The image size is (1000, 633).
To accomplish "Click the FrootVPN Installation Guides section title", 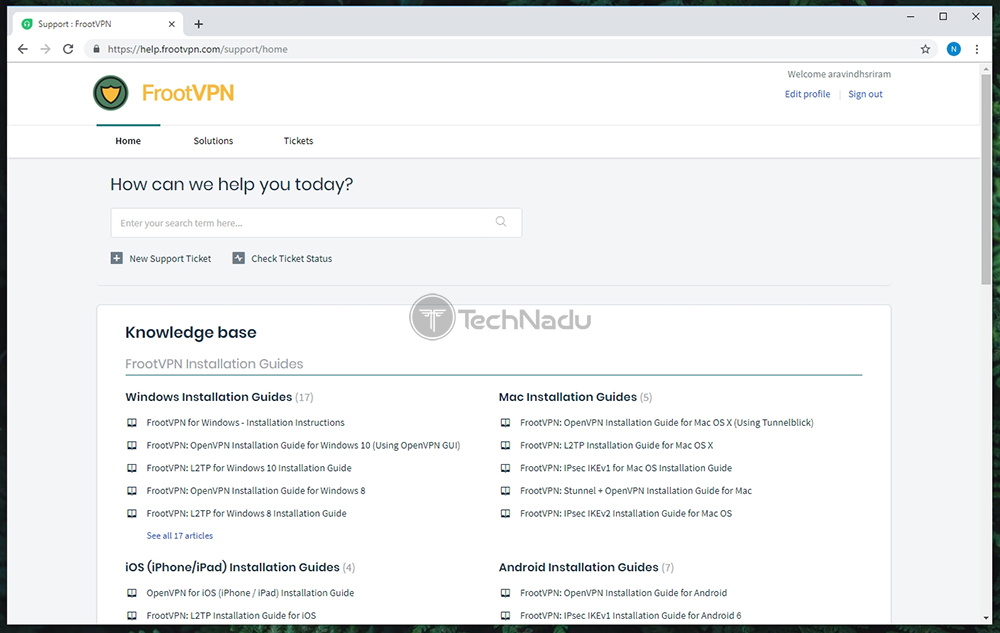I will (x=214, y=364).
